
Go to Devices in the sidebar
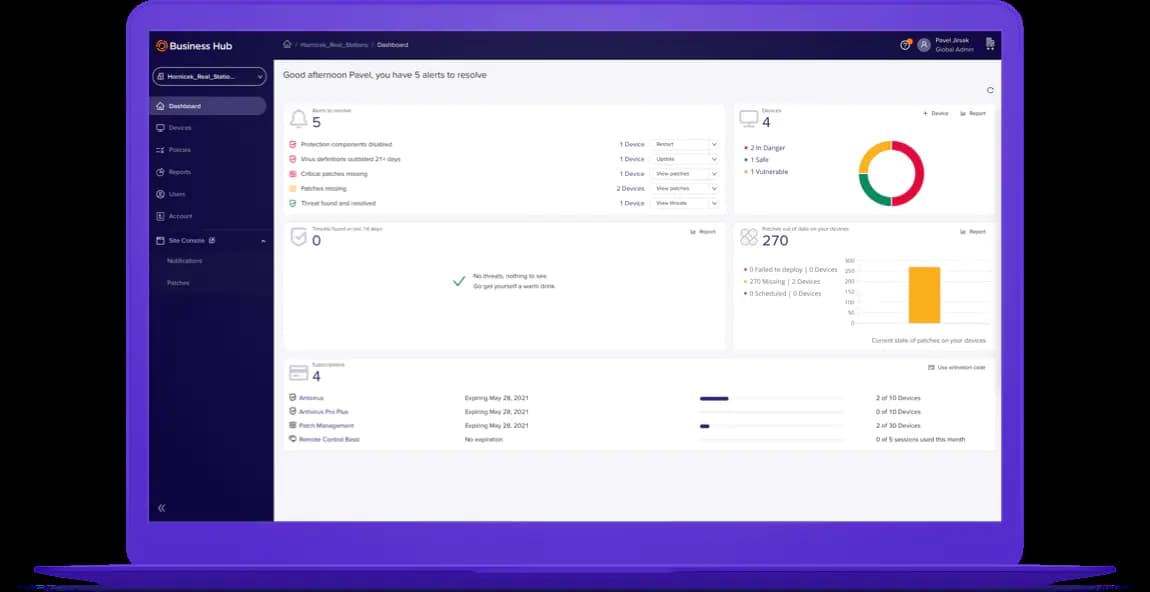179,128
